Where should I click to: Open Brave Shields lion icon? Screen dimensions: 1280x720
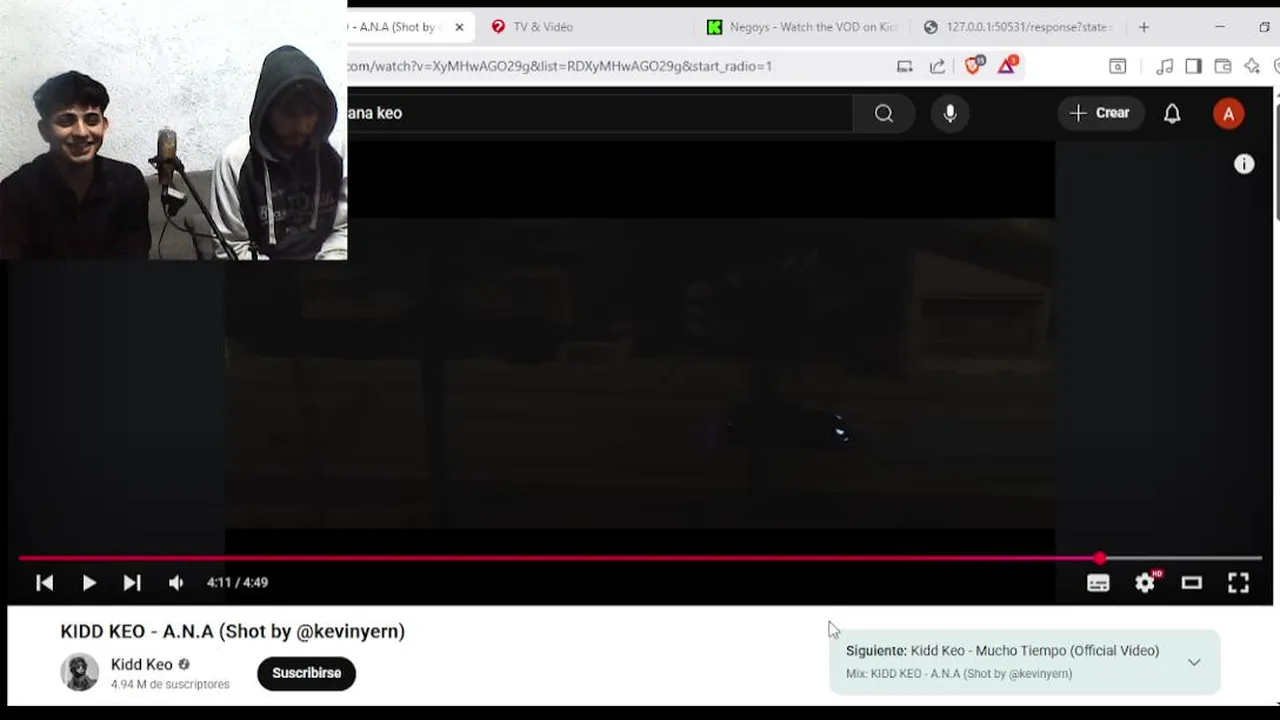pyautogui.click(x=973, y=66)
